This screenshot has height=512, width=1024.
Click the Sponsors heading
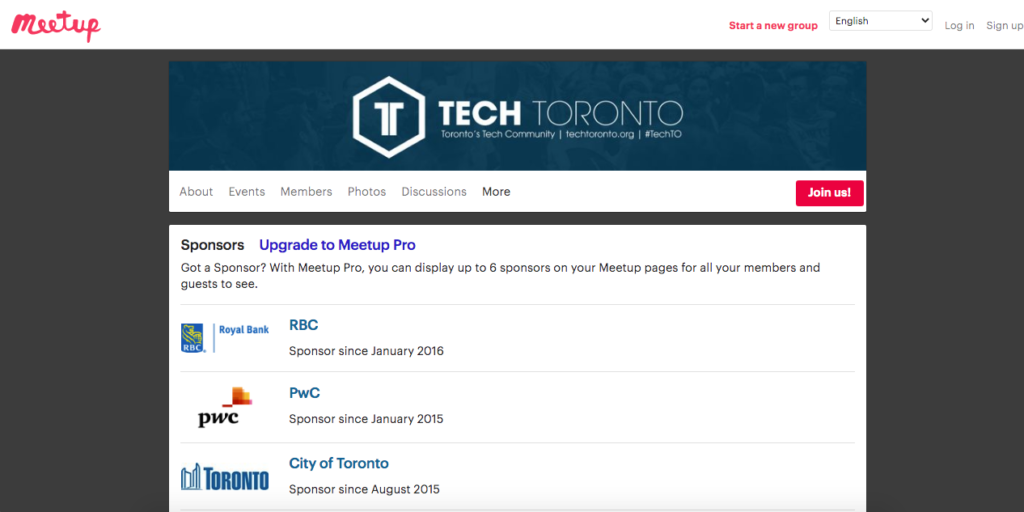point(212,245)
